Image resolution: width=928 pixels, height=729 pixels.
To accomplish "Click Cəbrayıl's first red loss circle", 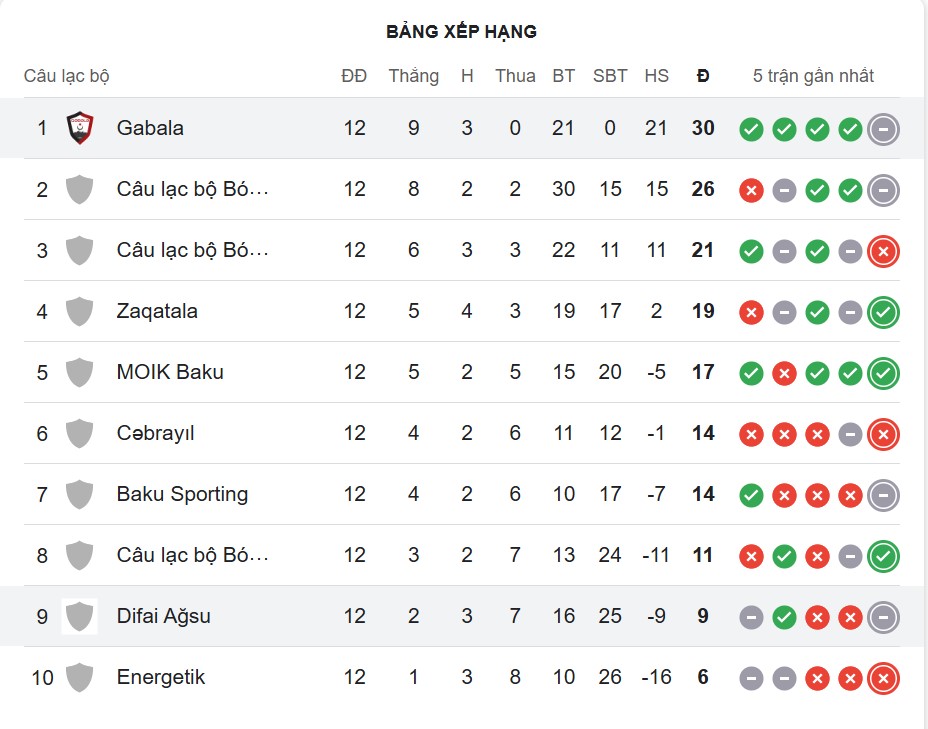I will 751,433.
